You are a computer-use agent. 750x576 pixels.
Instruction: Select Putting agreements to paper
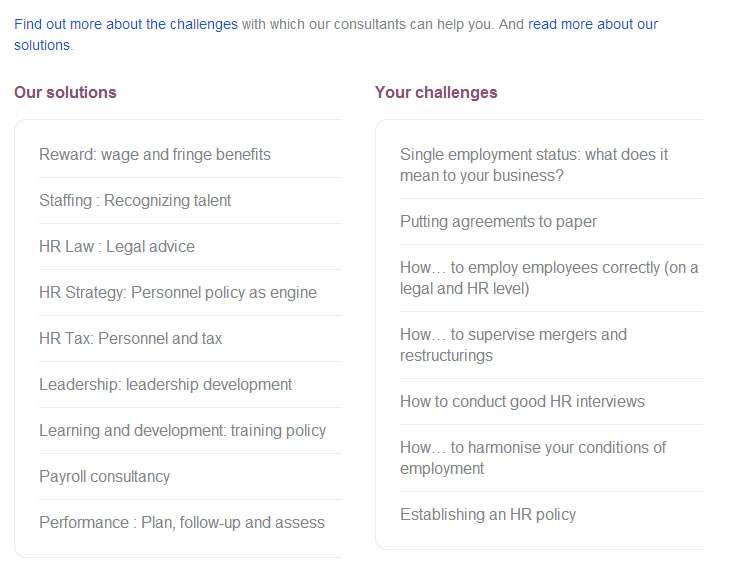tap(498, 222)
